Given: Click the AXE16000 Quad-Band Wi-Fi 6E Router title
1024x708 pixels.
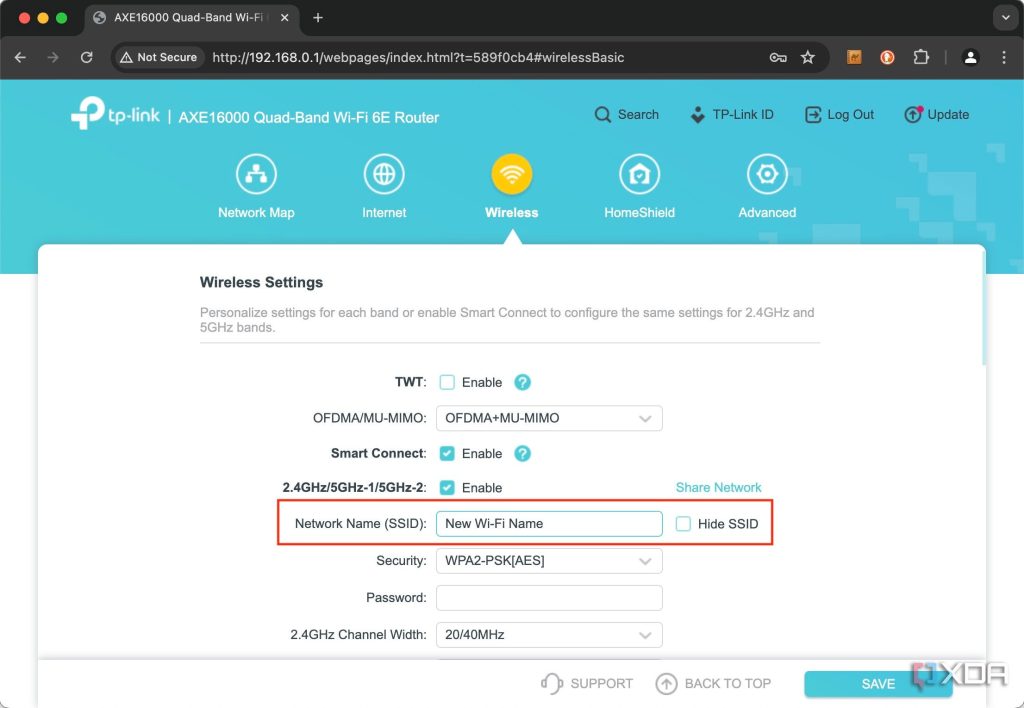Looking at the screenshot, I should tap(309, 118).
